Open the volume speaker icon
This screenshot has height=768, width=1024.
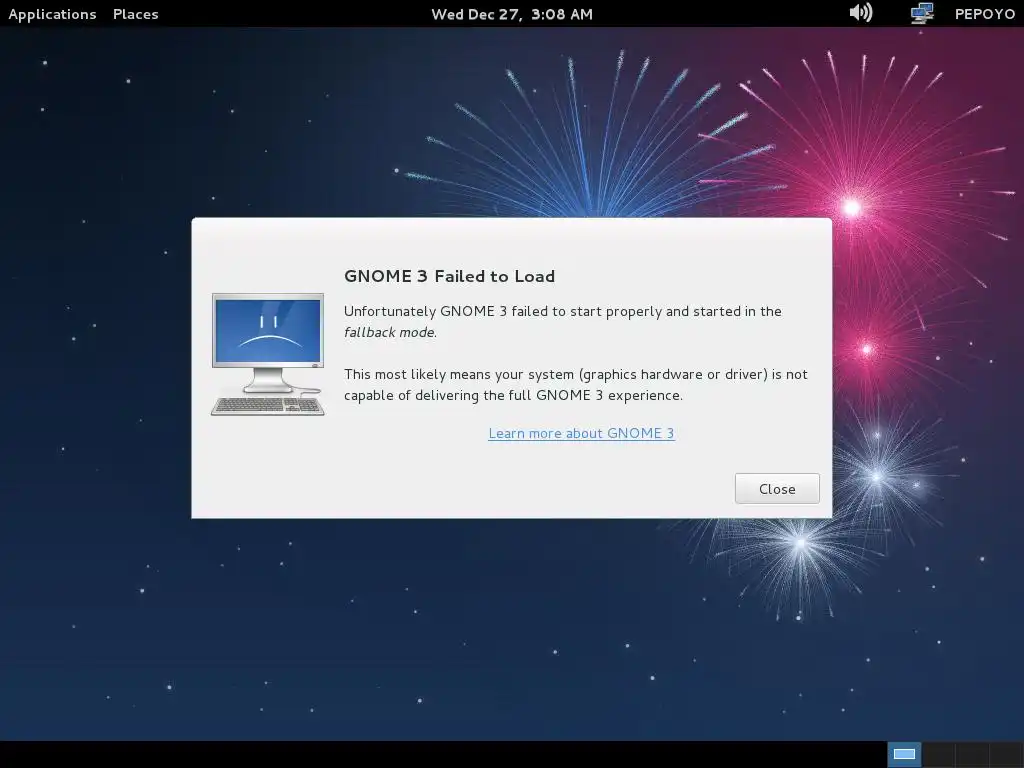click(860, 12)
